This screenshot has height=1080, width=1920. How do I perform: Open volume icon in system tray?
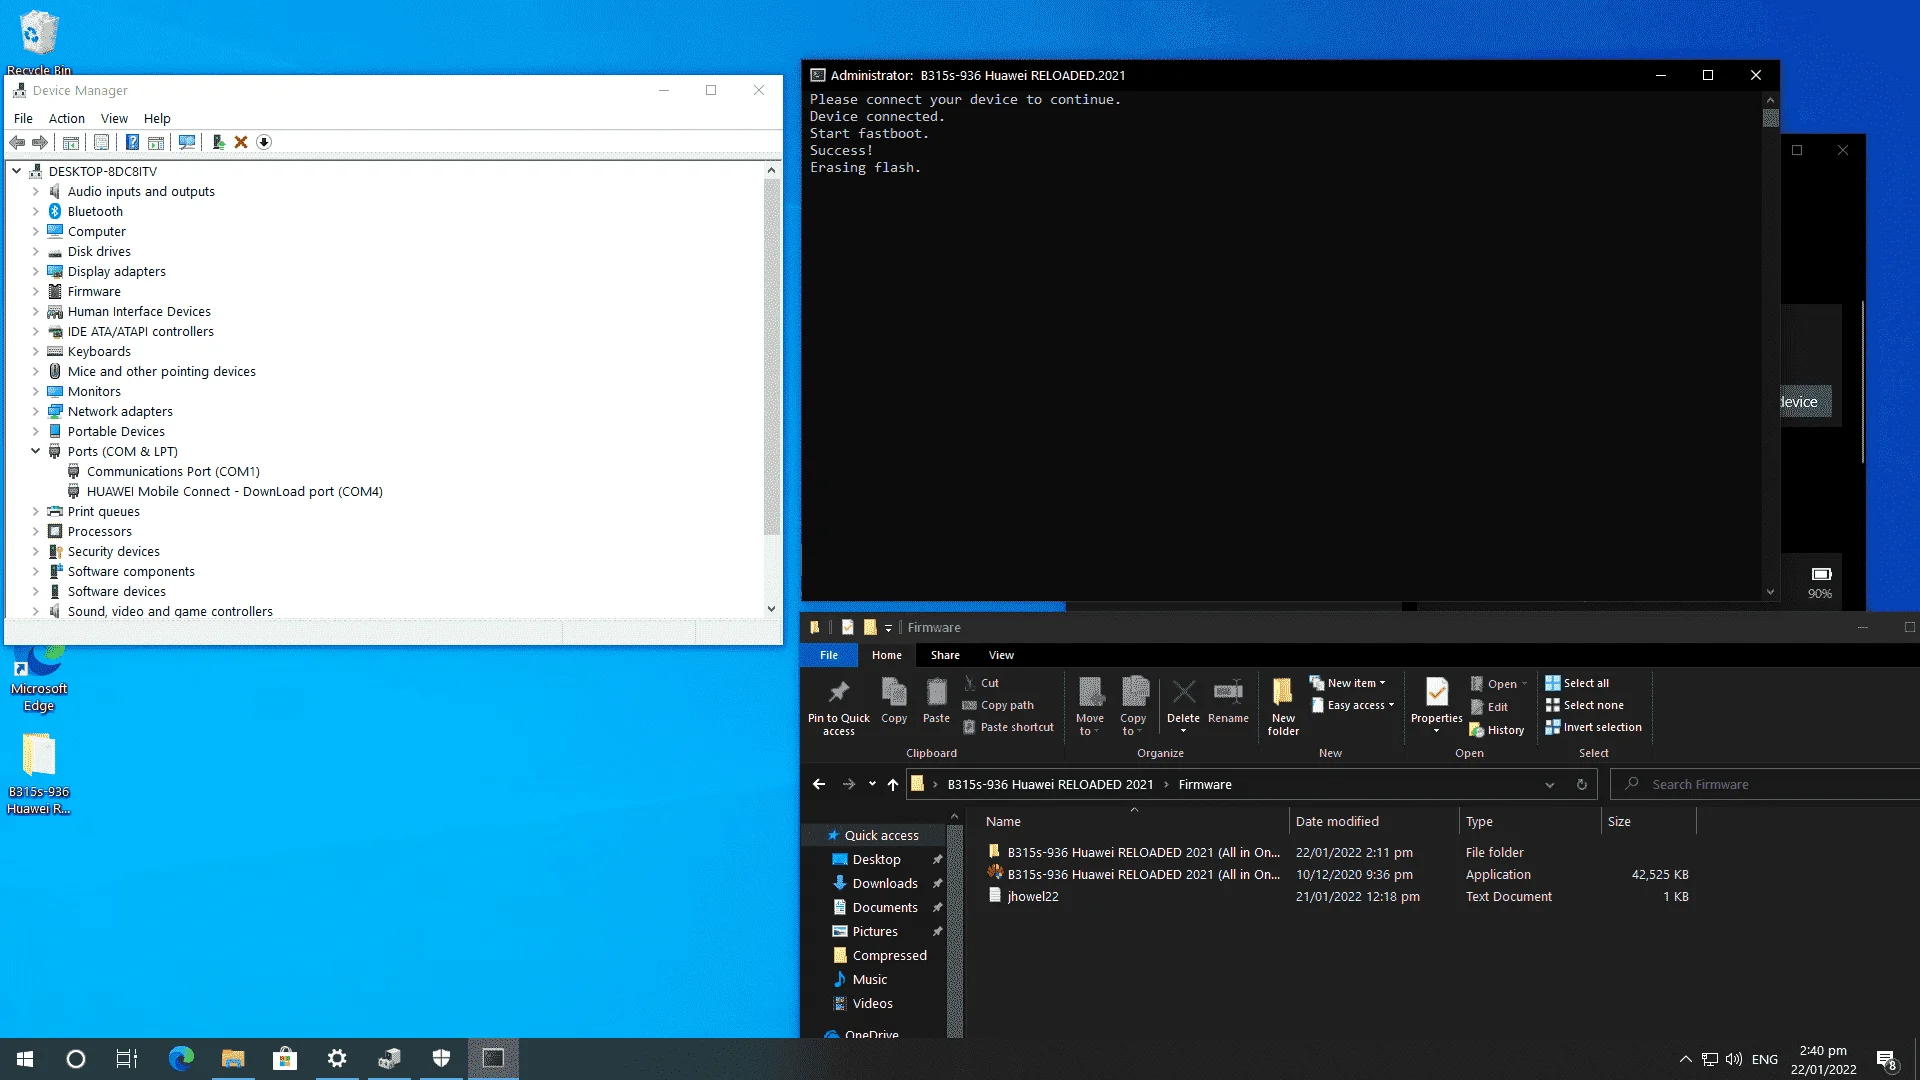click(1734, 1059)
